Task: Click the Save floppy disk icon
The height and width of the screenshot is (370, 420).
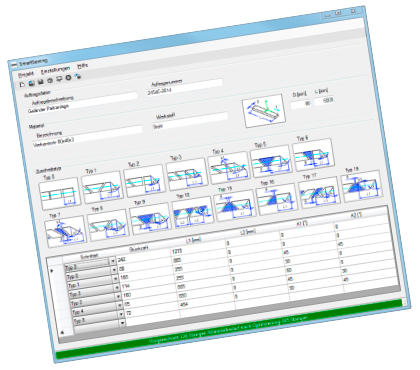Action: [41, 82]
